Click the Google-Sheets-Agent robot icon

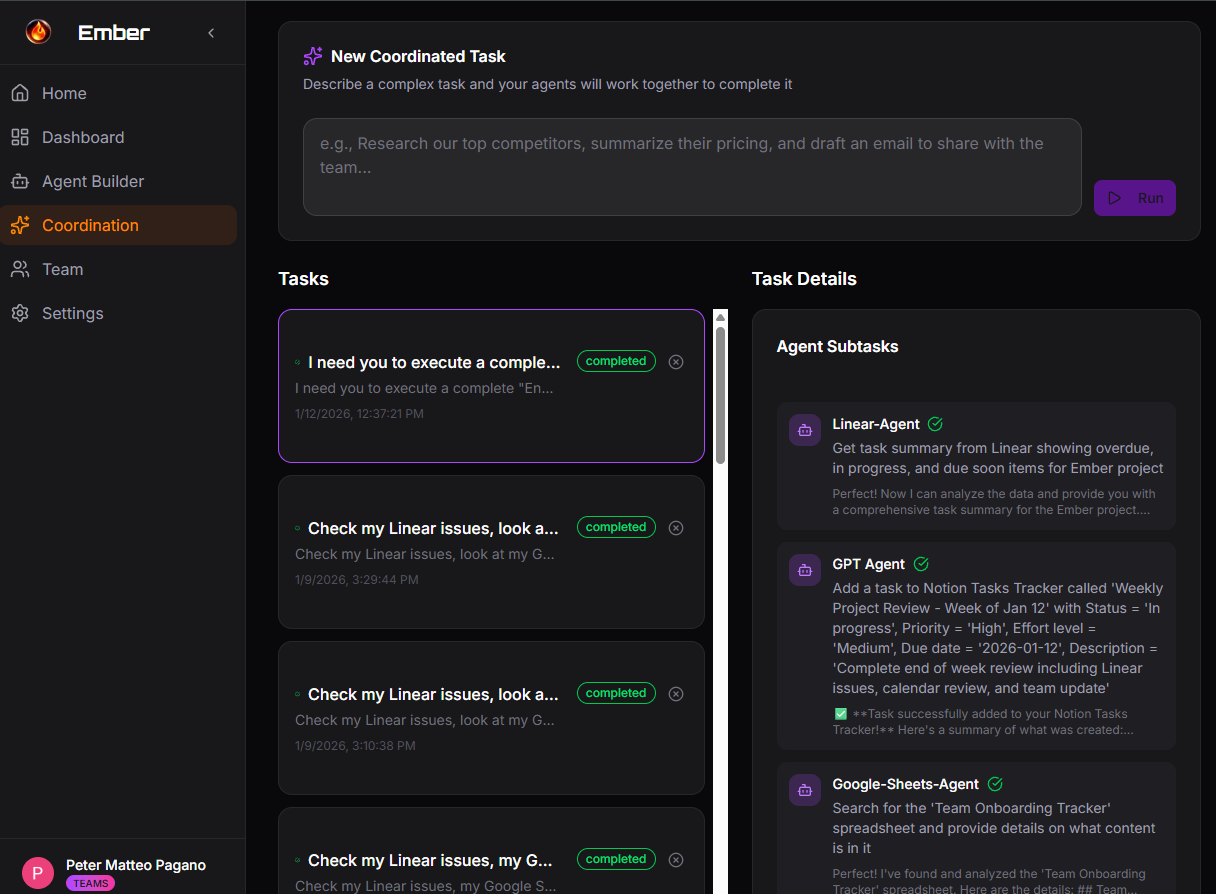coord(804,790)
